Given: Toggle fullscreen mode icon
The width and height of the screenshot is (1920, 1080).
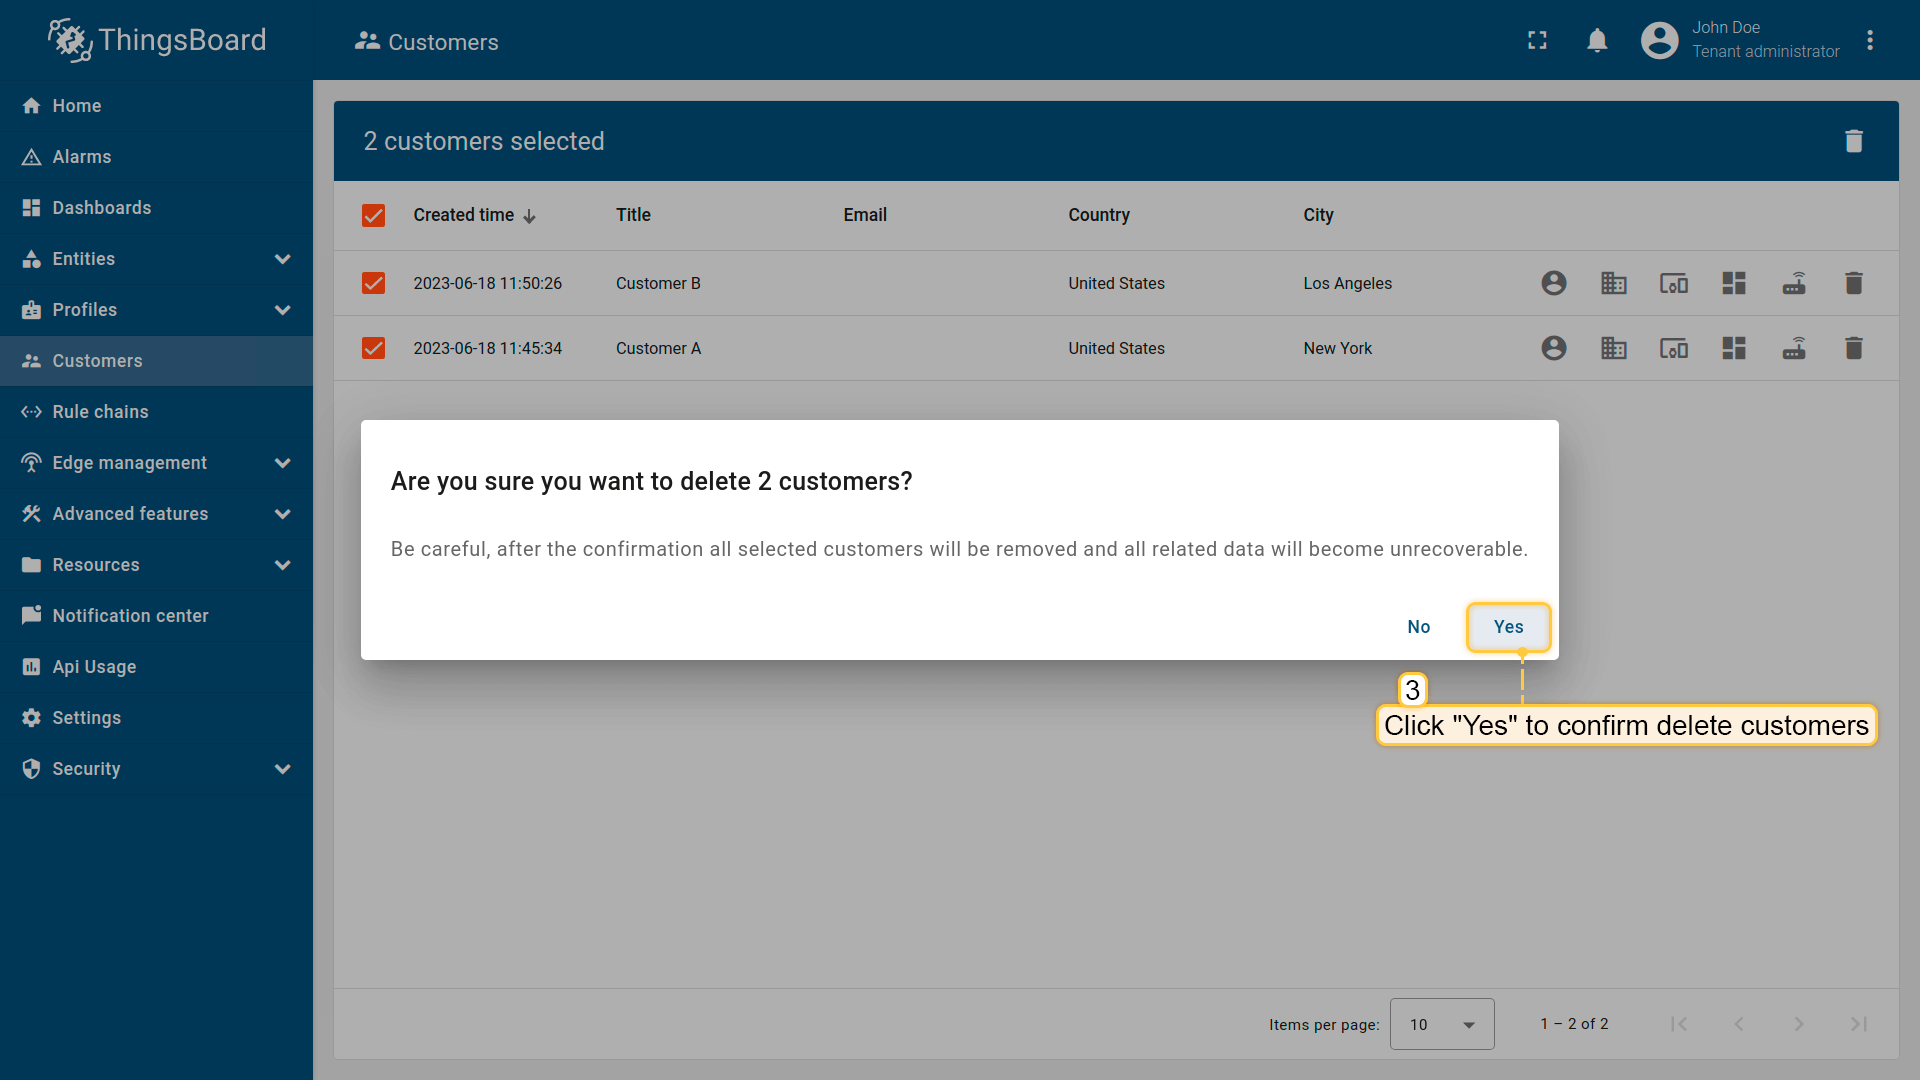Looking at the screenshot, I should point(1537,41).
